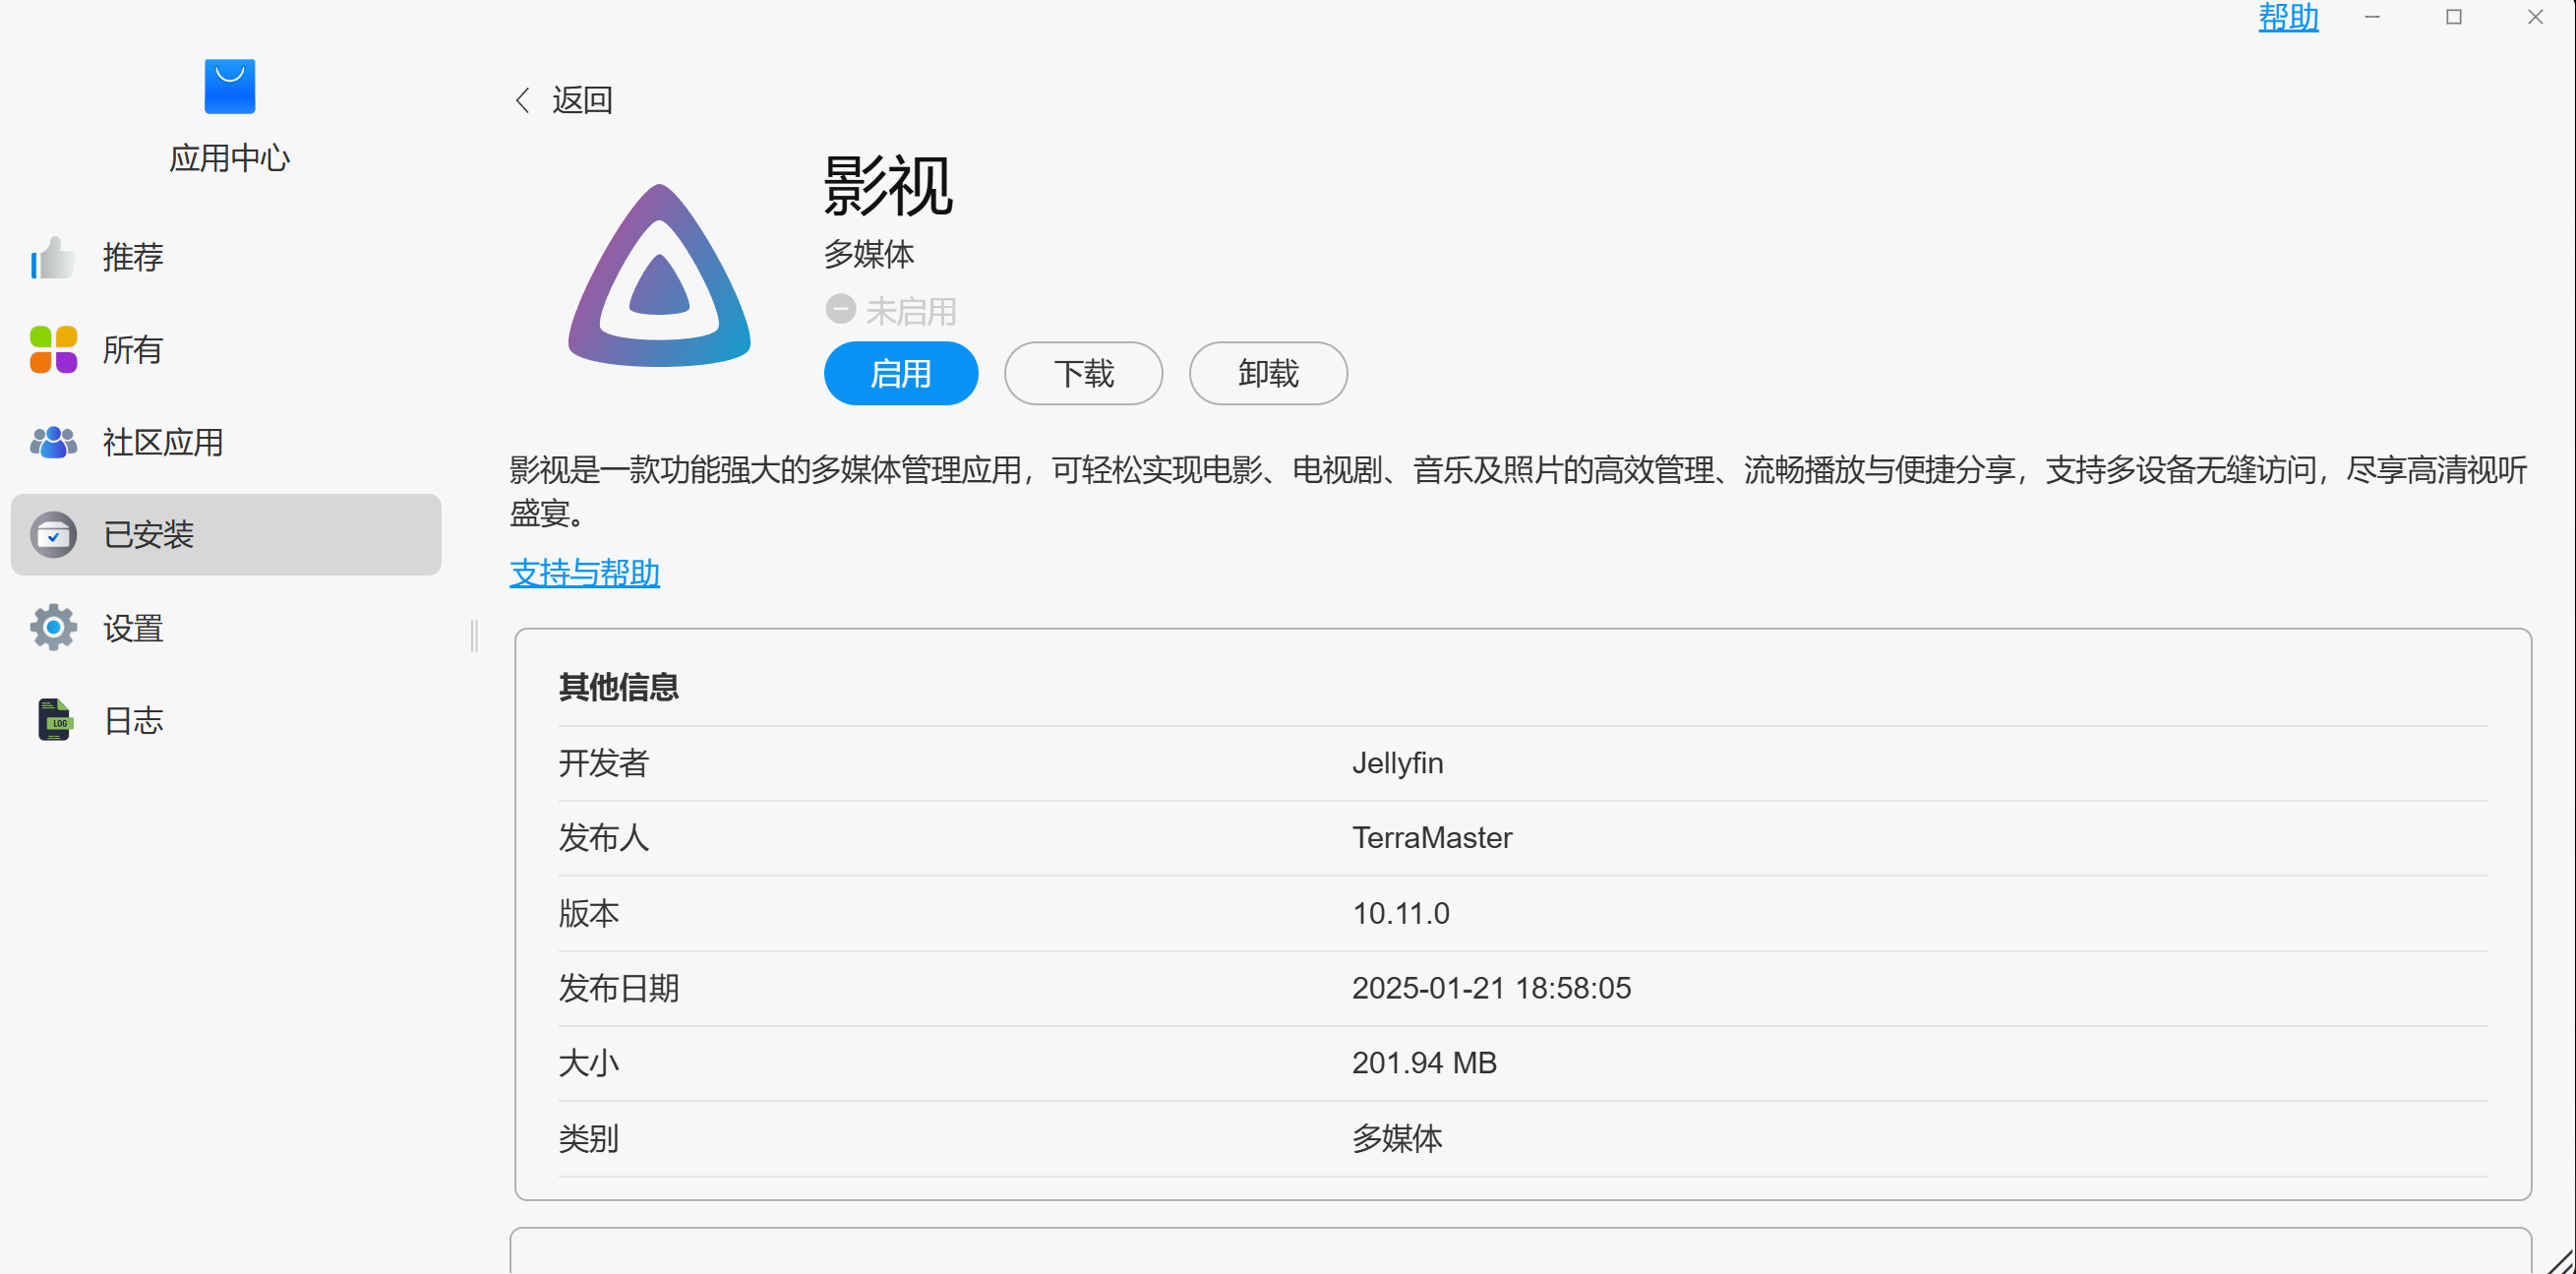Click the Download (下载) button
The width and height of the screenshot is (2576, 1274).
click(x=1083, y=373)
